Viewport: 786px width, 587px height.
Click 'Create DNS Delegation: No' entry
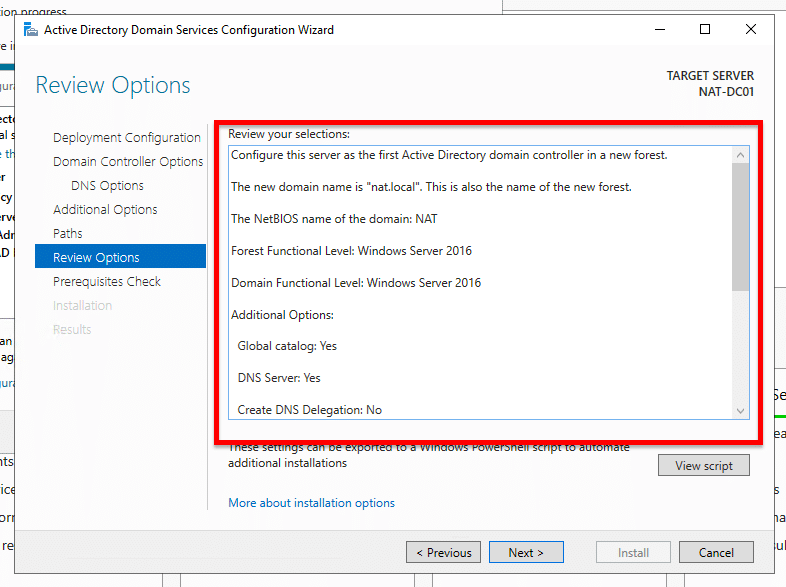[310, 410]
